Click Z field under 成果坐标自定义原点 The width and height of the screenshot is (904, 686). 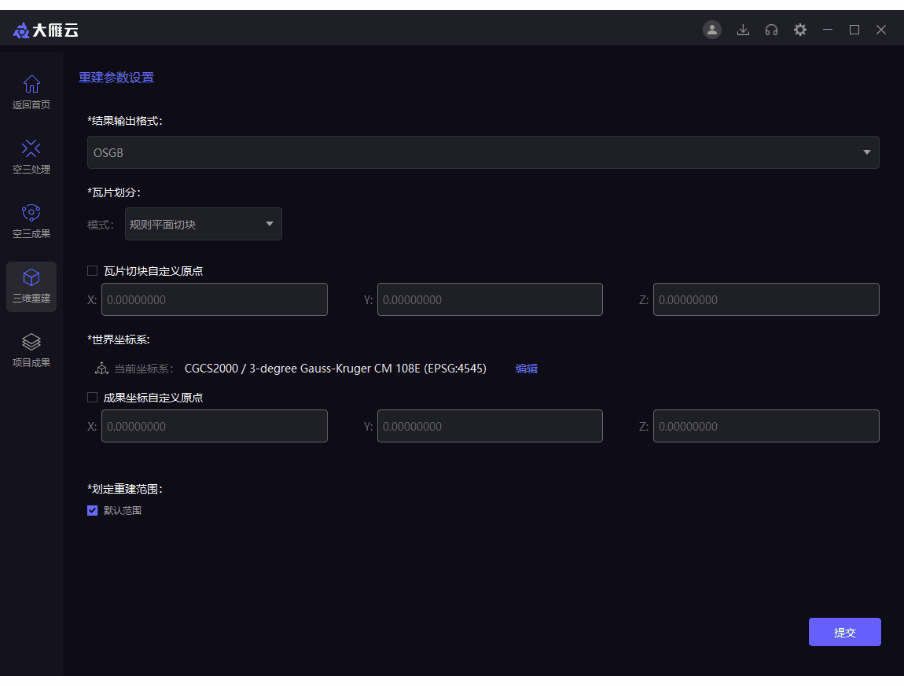[x=766, y=426]
